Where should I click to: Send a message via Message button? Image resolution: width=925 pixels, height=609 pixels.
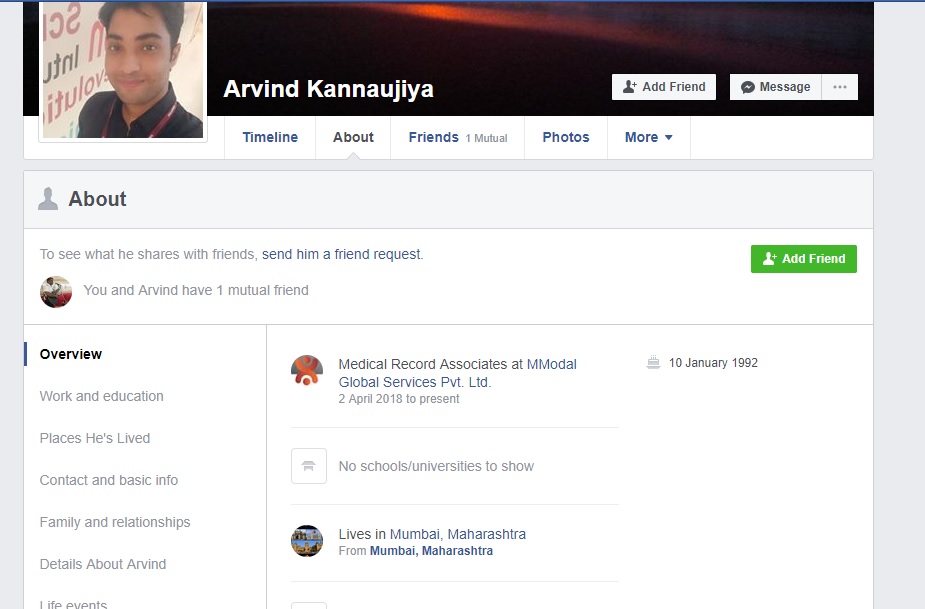(776, 87)
